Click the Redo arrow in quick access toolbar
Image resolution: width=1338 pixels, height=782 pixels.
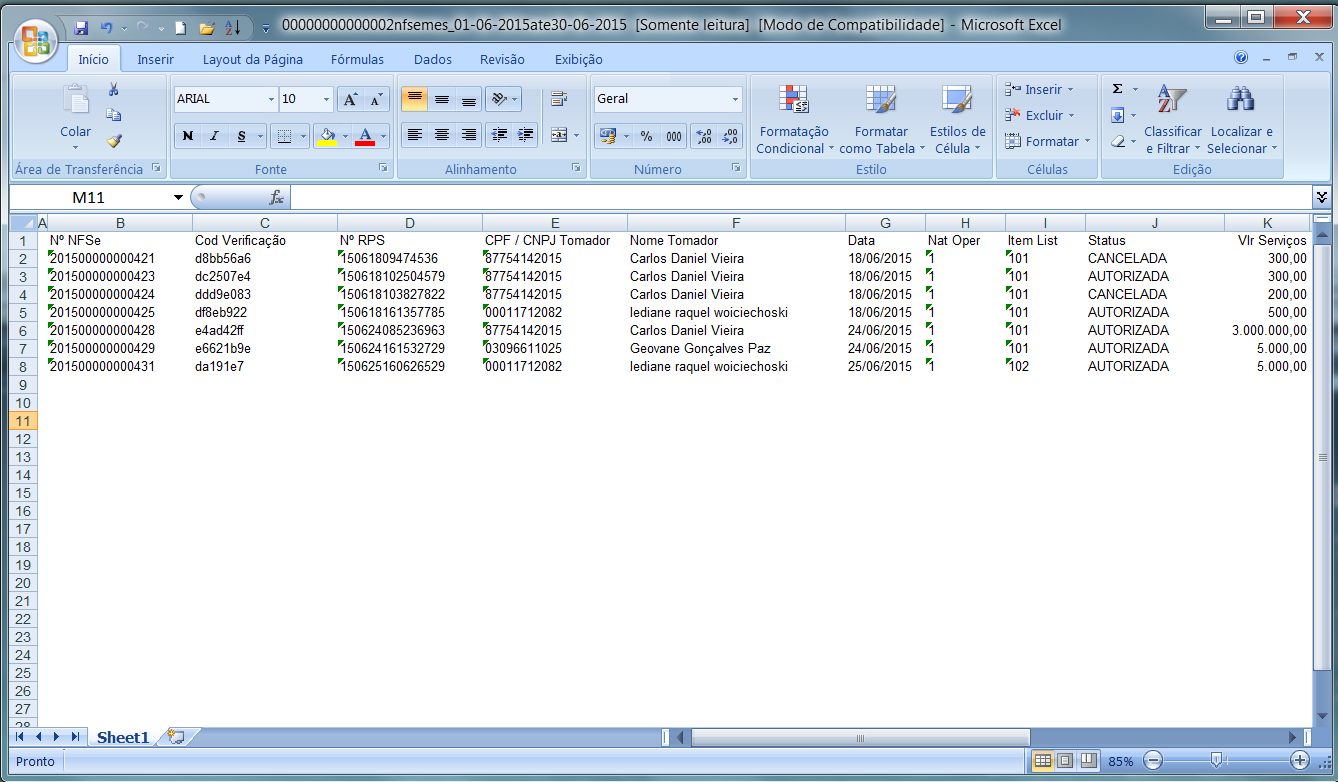142,27
